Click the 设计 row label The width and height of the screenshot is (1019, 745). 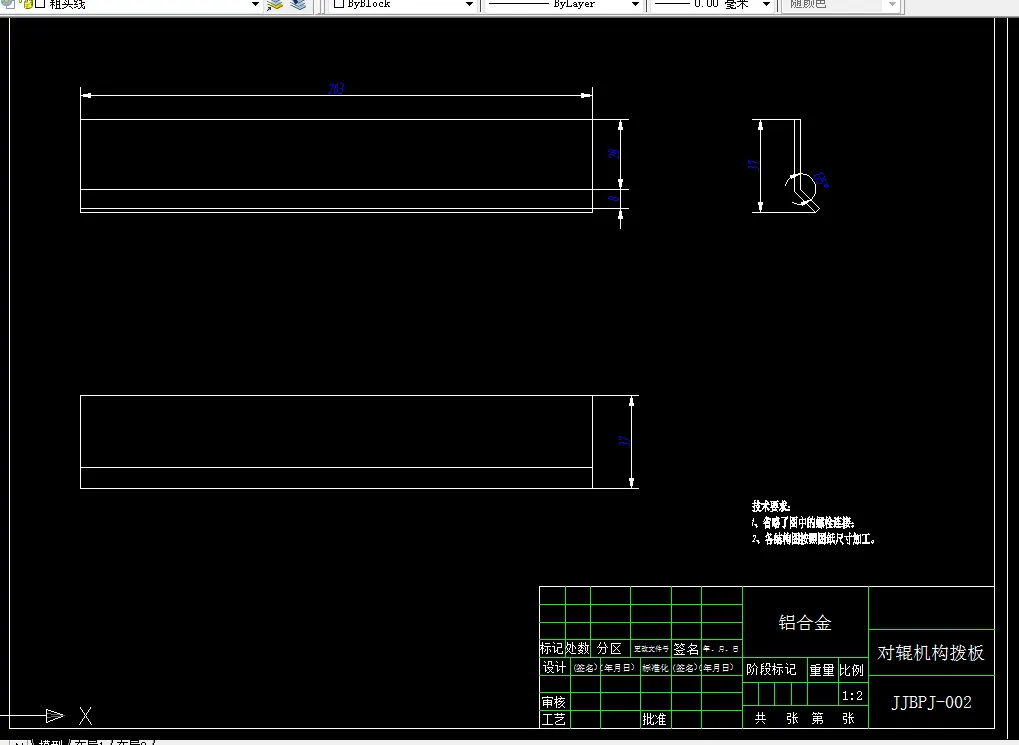click(554, 667)
